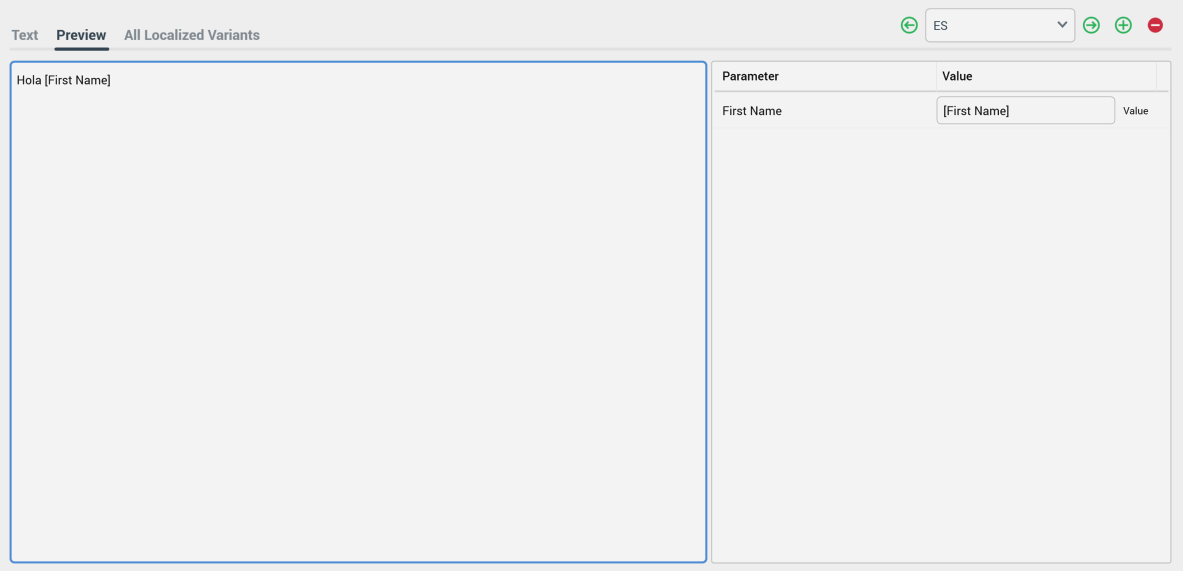This screenshot has width=1183, height=571.
Task: Click the green left arrow for previous language
Action: tap(909, 26)
